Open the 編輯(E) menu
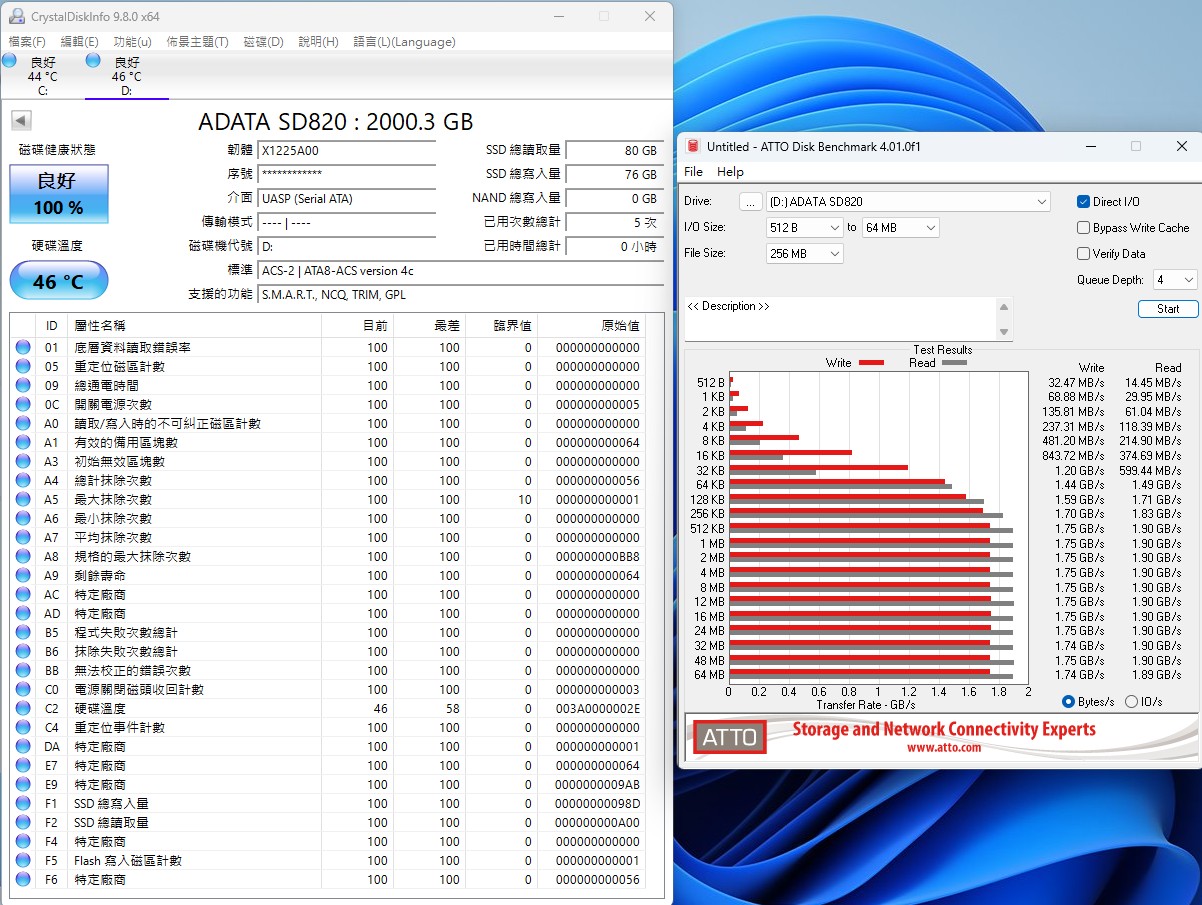 pyautogui.click(x=80, y=41)
